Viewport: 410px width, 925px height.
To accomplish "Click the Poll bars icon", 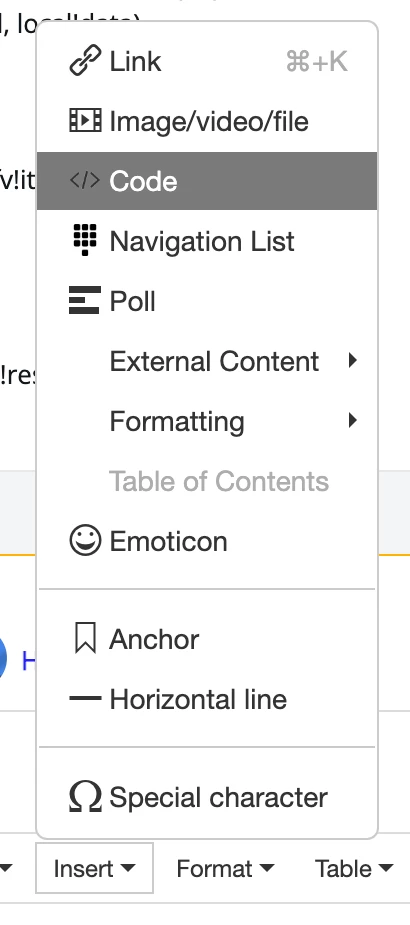I will click(84, 300).
